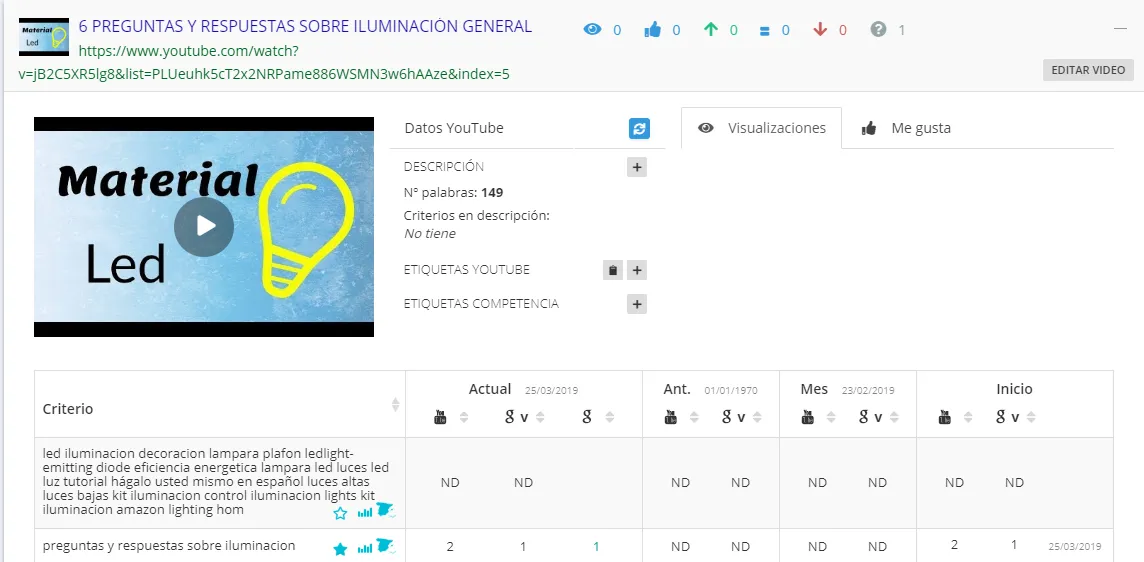Collapse the video panel with the minus icon
This screenshot has height=562, width=1144.
[x=1121, y=28]
